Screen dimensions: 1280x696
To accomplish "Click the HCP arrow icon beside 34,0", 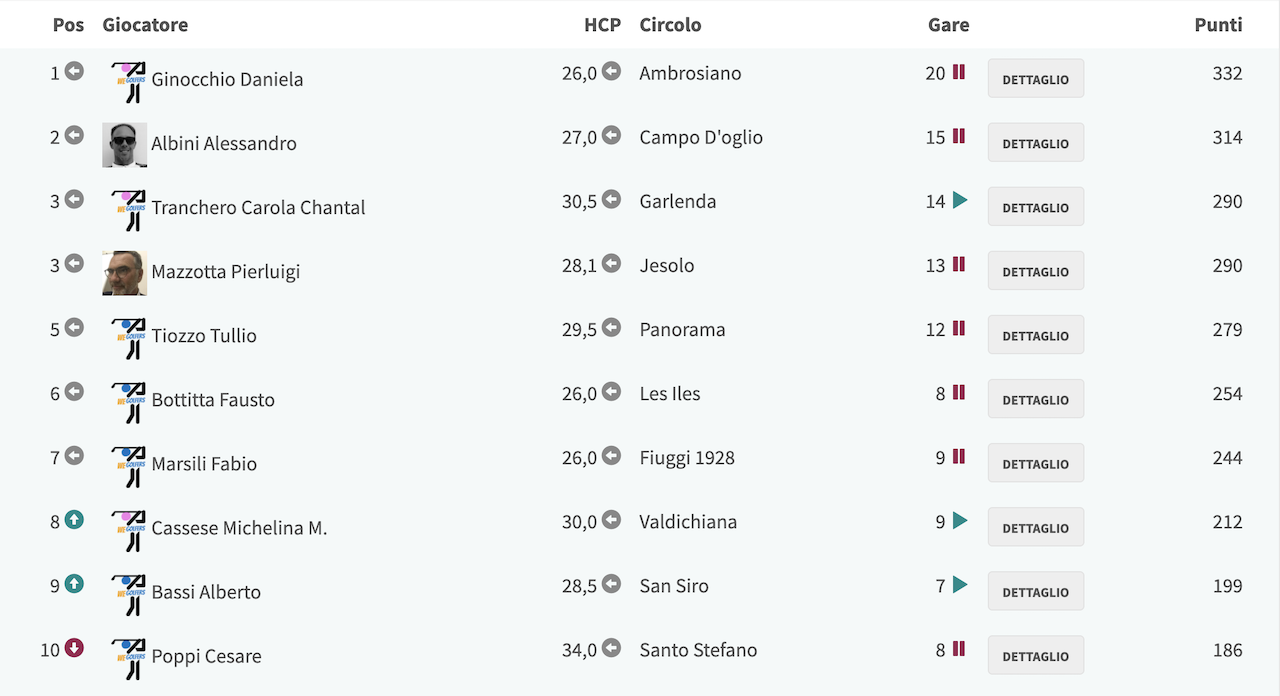I will [x=611, y=647].
